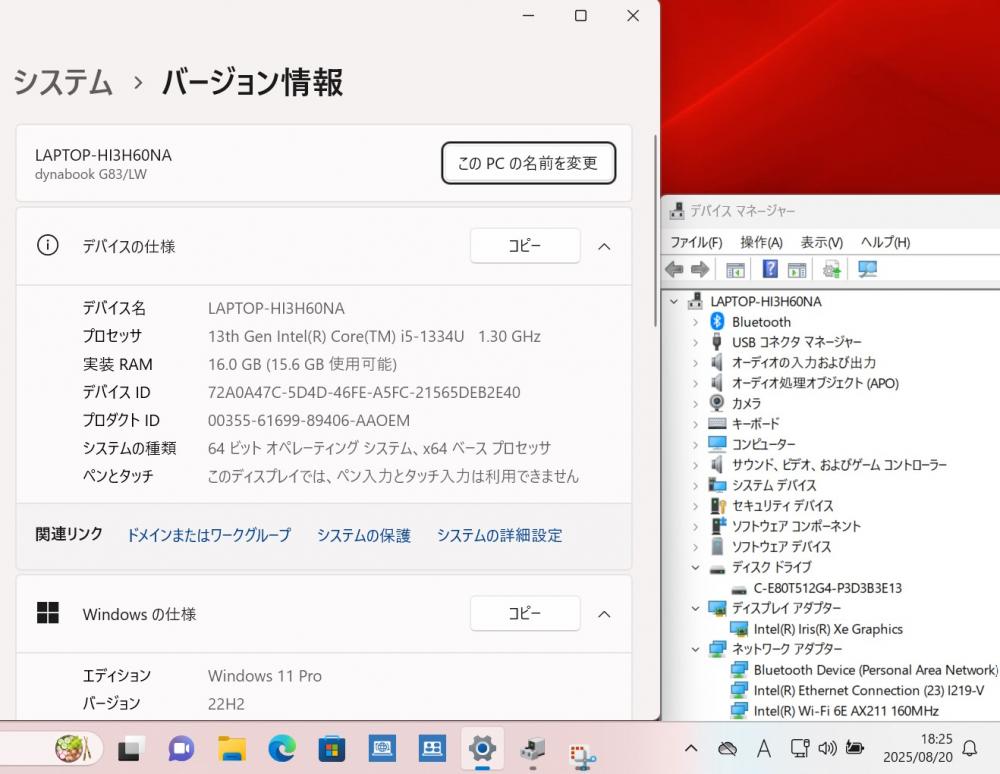Click the Help icon in Device Manager toolbar
Image resolution: width=1000 pixels, height=774 pixels.
pyautogui.click(x=770, y=269)
